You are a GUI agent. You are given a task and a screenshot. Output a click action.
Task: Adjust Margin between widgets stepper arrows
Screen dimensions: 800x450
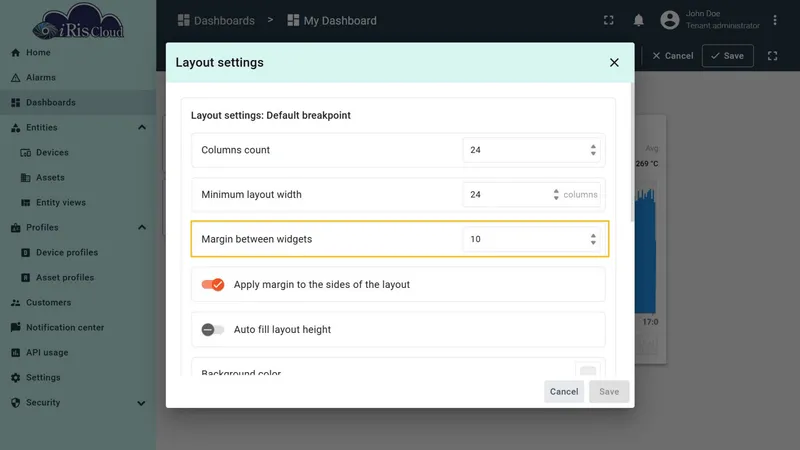593,239
